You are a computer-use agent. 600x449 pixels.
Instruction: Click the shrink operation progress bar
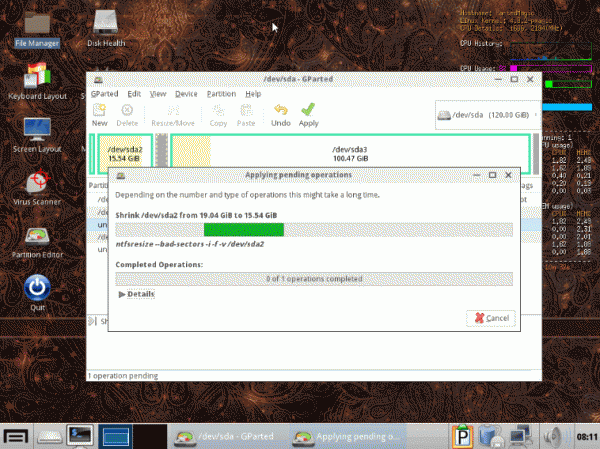(x=314, y=230)
